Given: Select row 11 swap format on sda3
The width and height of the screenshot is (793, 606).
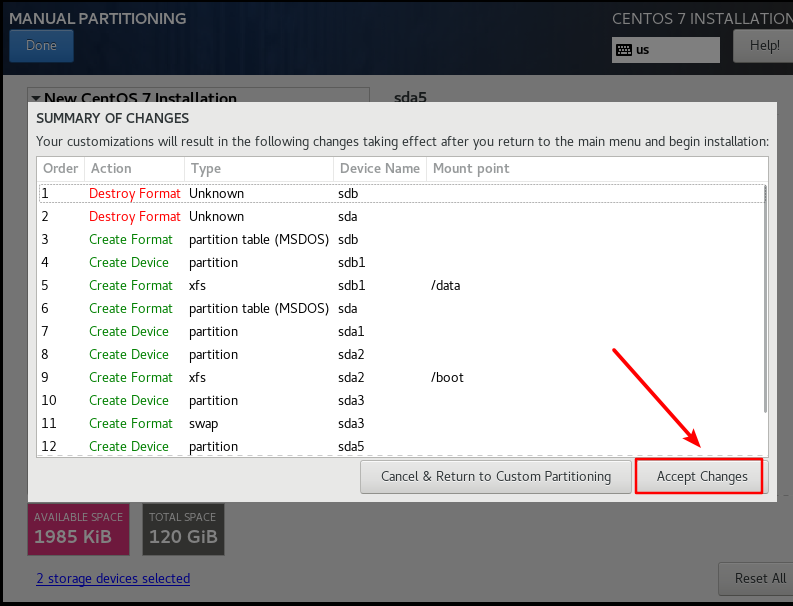Looking at the screenshot, I should click(402, 423).
